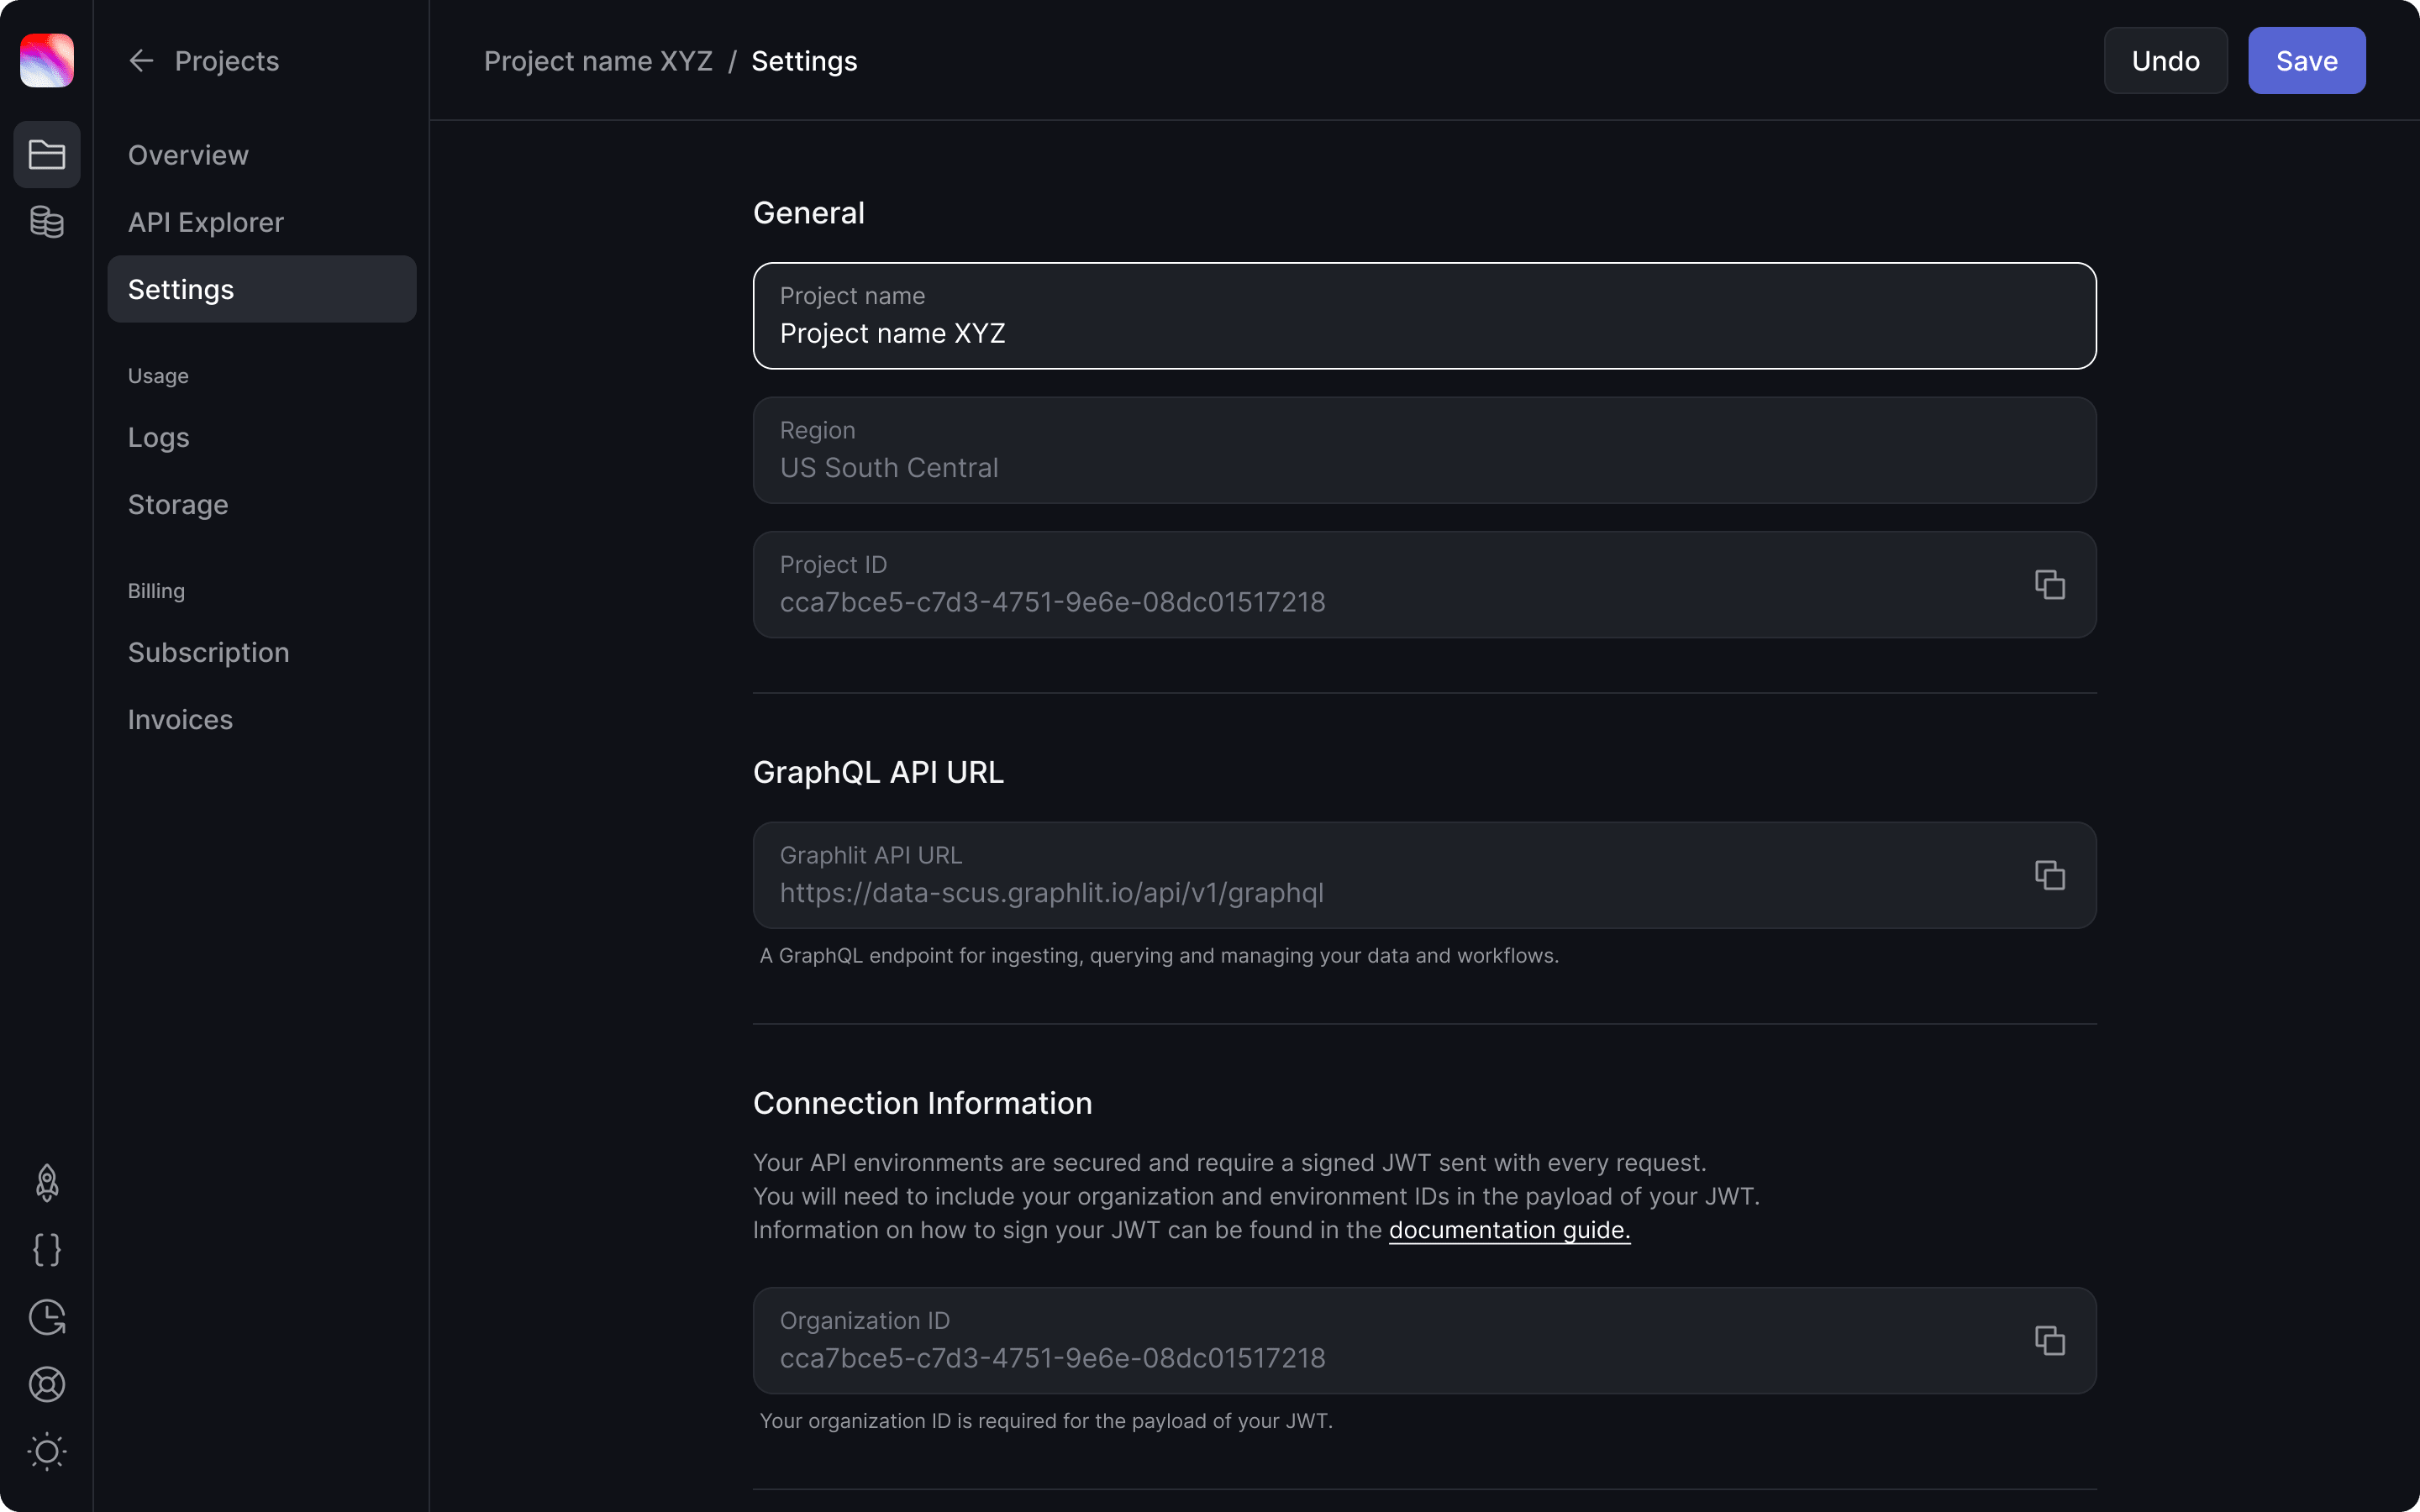
Task: Copy the Organization ID value
Action: point(2050,1341)
